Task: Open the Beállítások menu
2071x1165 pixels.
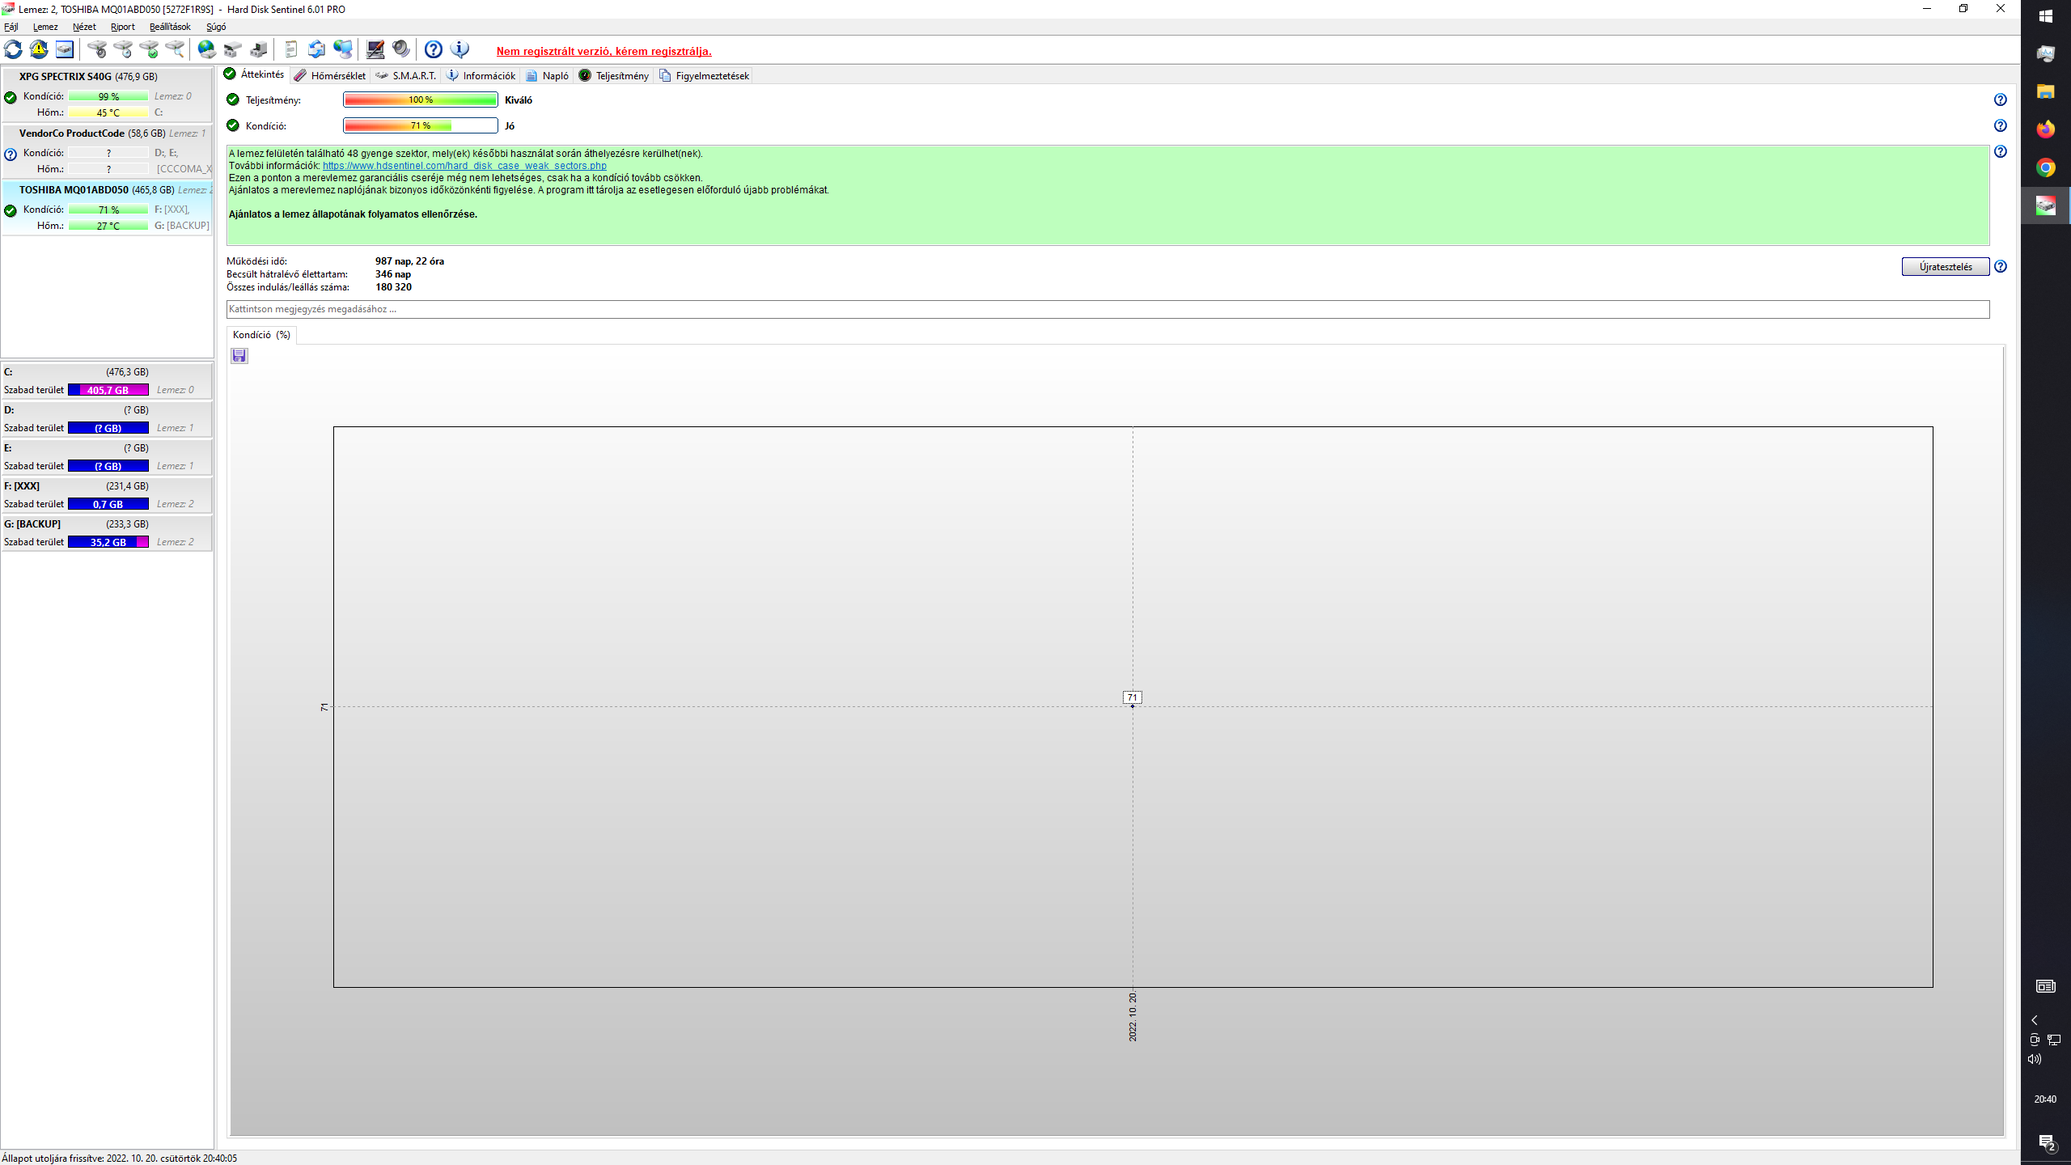Action: tap(169, 27)
